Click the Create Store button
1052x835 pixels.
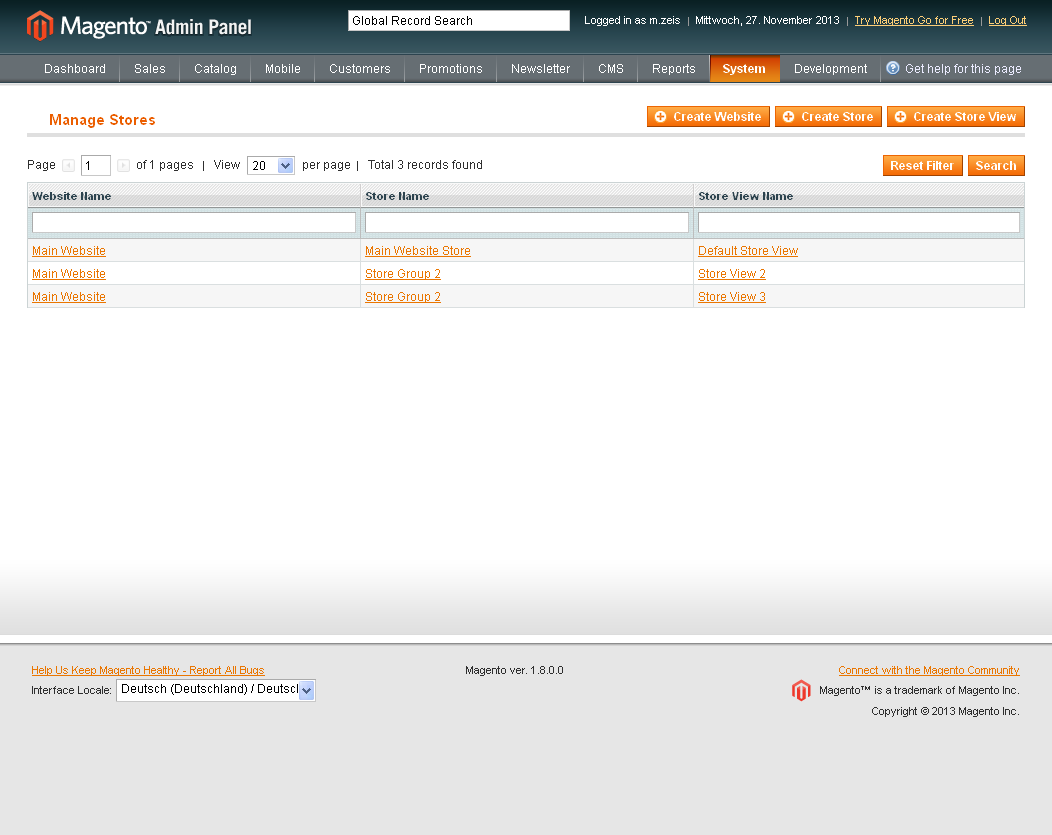click(828, 117)
